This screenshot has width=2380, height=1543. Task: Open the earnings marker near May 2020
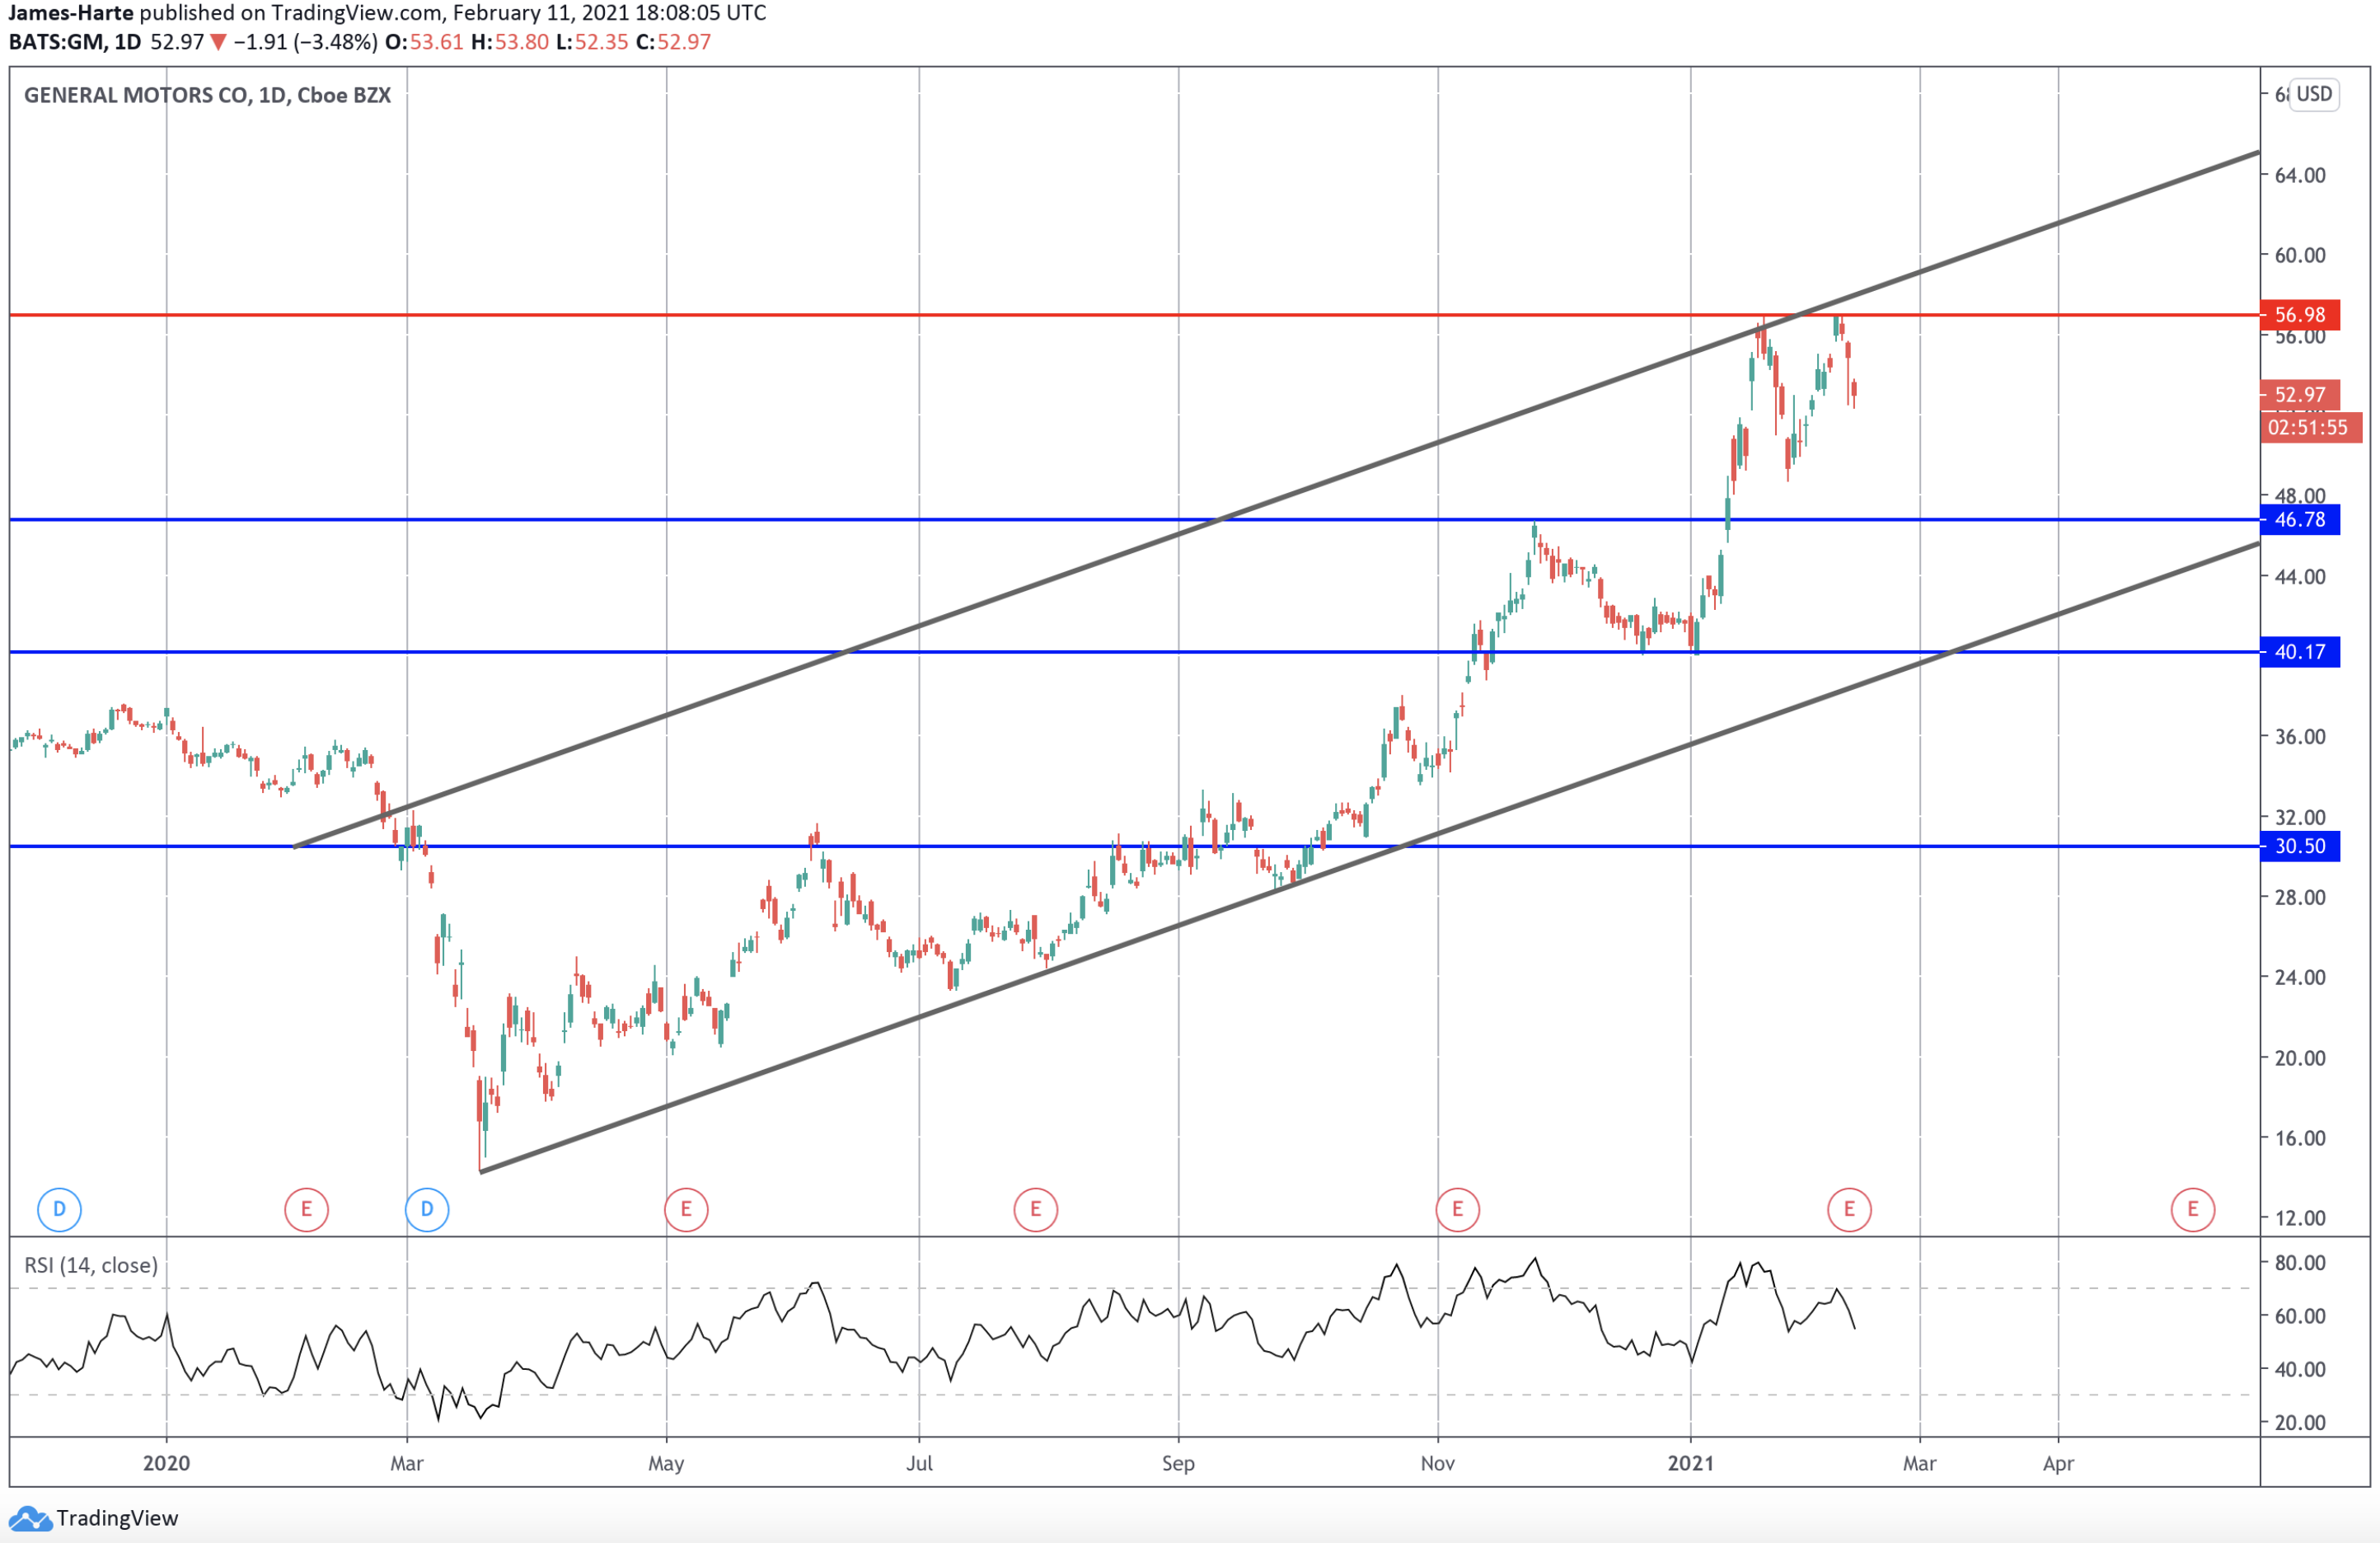pyautogui.click(x=686, y=1209)
